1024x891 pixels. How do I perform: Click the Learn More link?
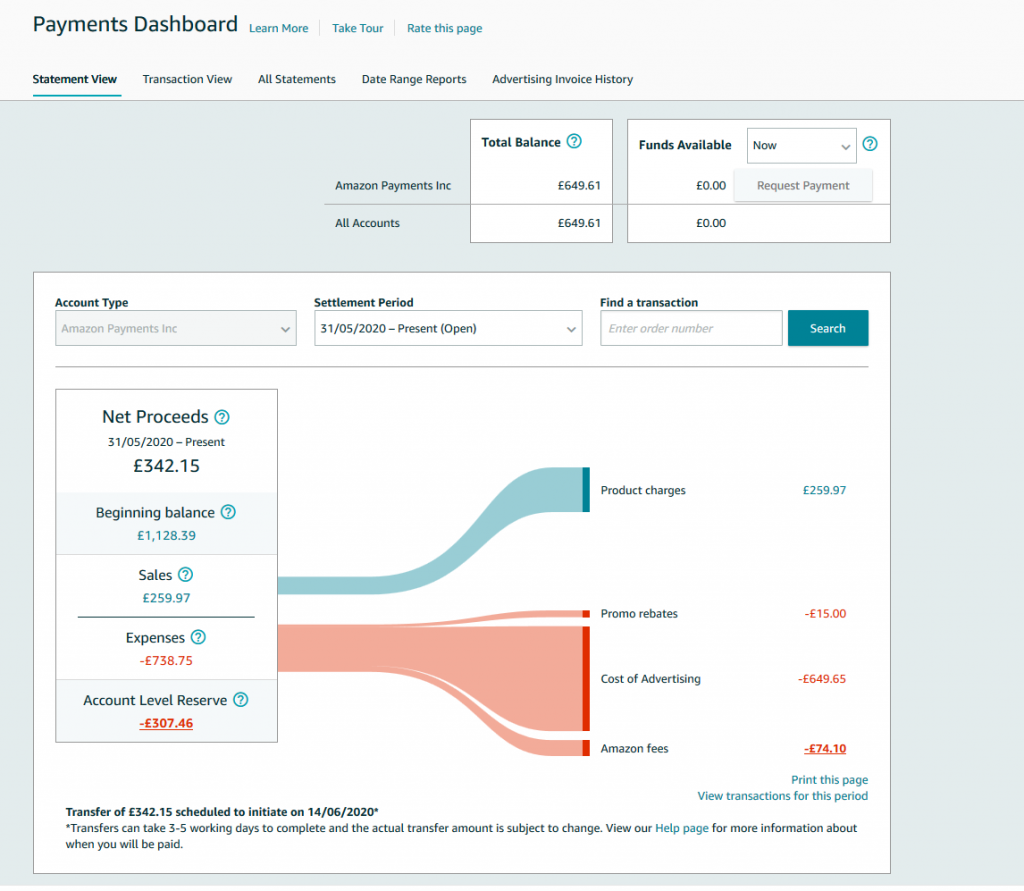point(278,28)
